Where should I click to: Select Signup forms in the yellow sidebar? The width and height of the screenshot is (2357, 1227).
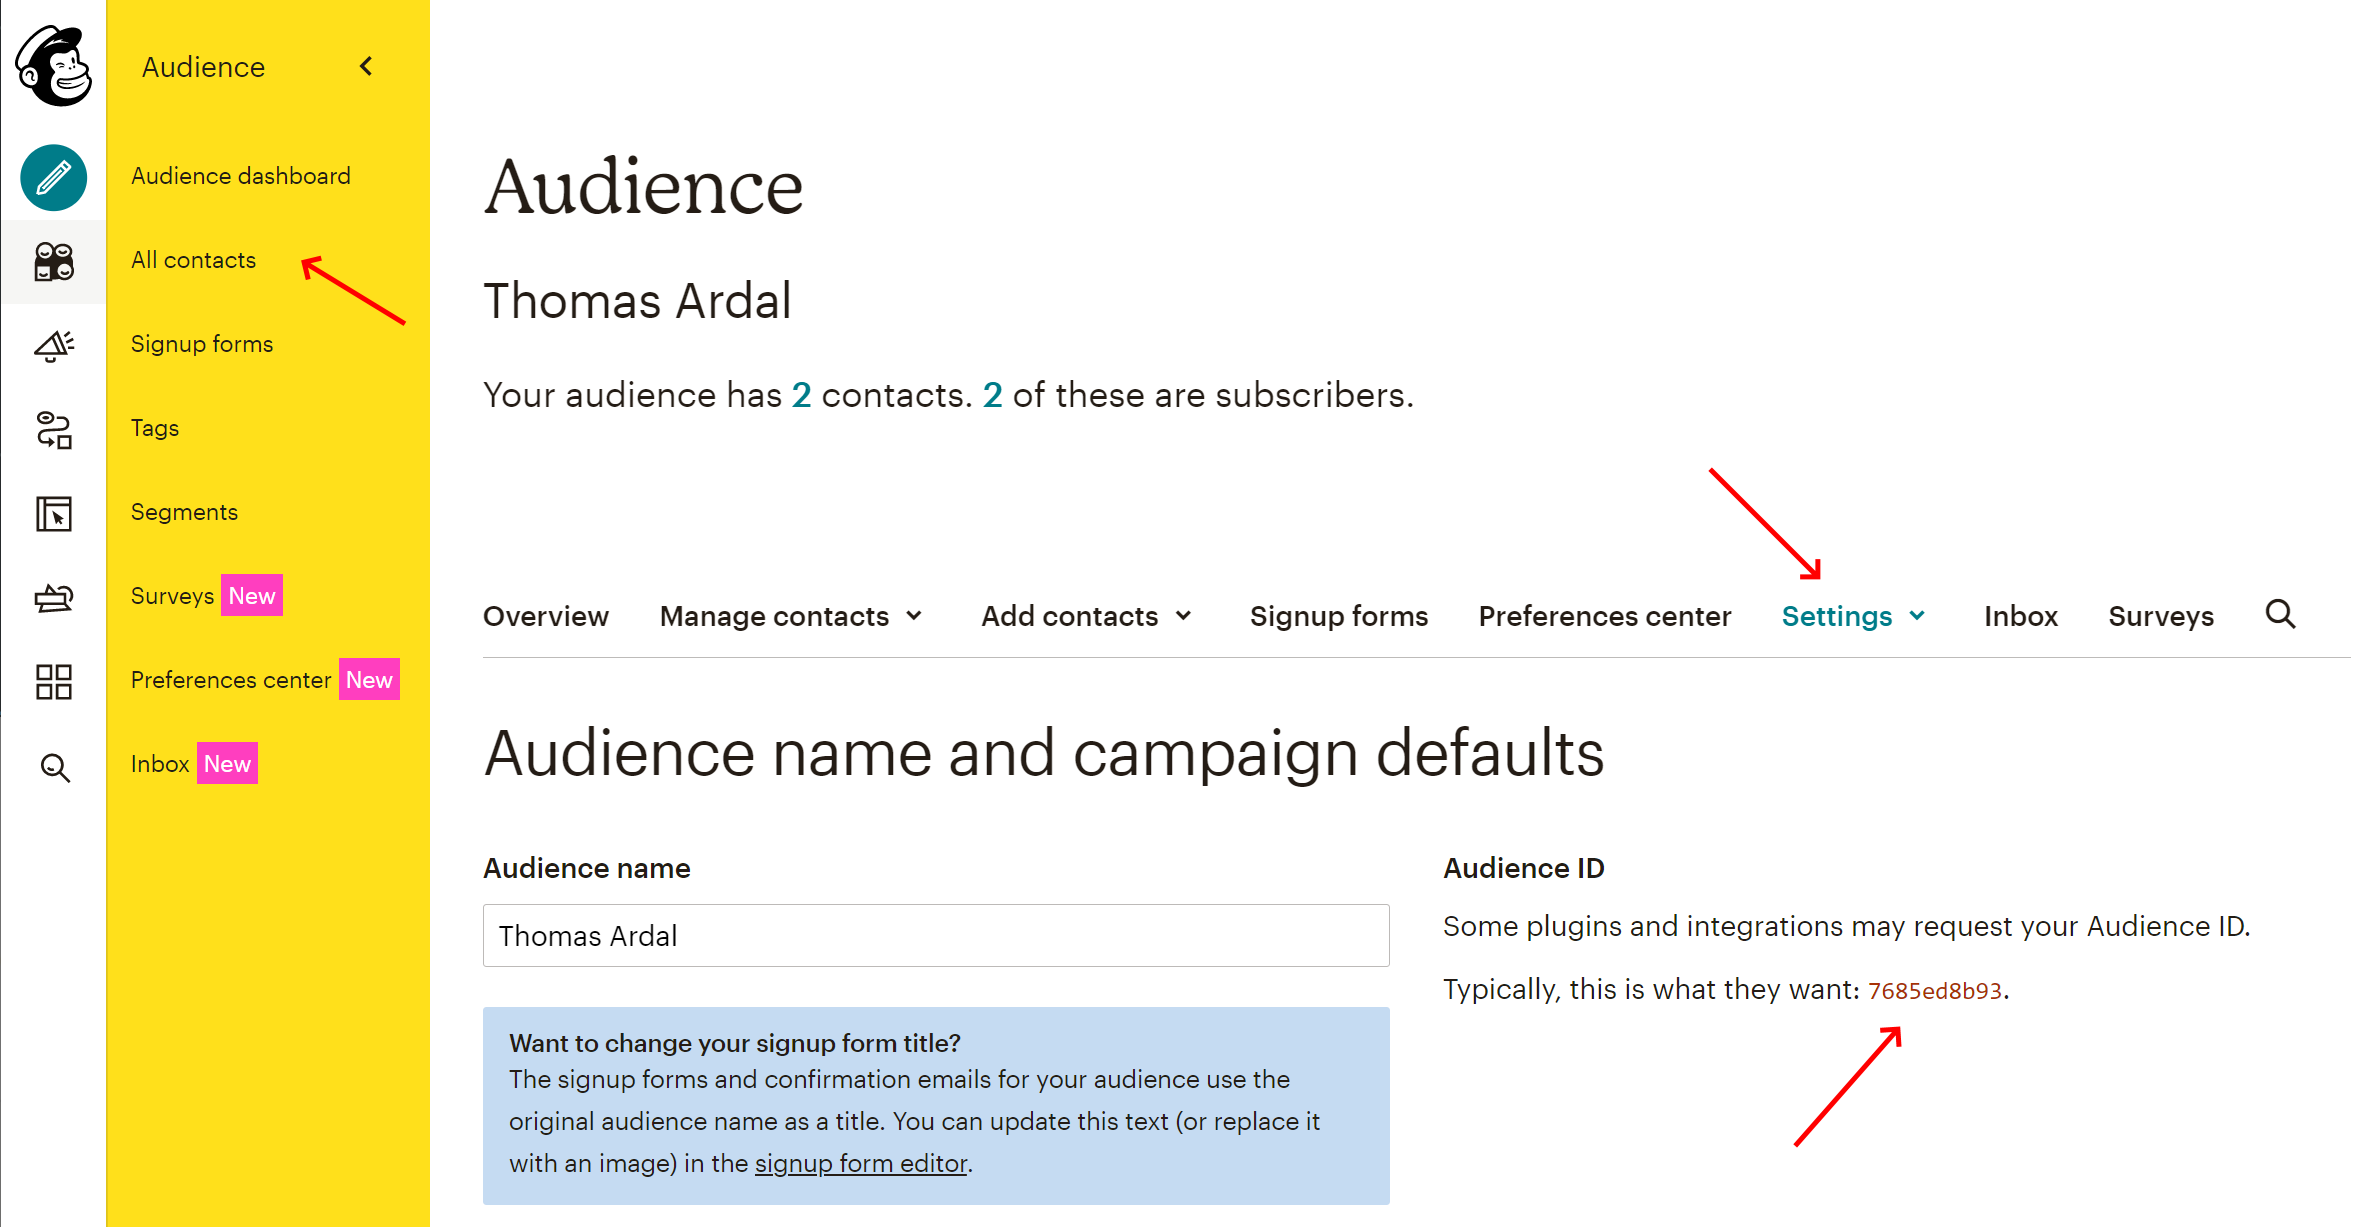point(201,343)
